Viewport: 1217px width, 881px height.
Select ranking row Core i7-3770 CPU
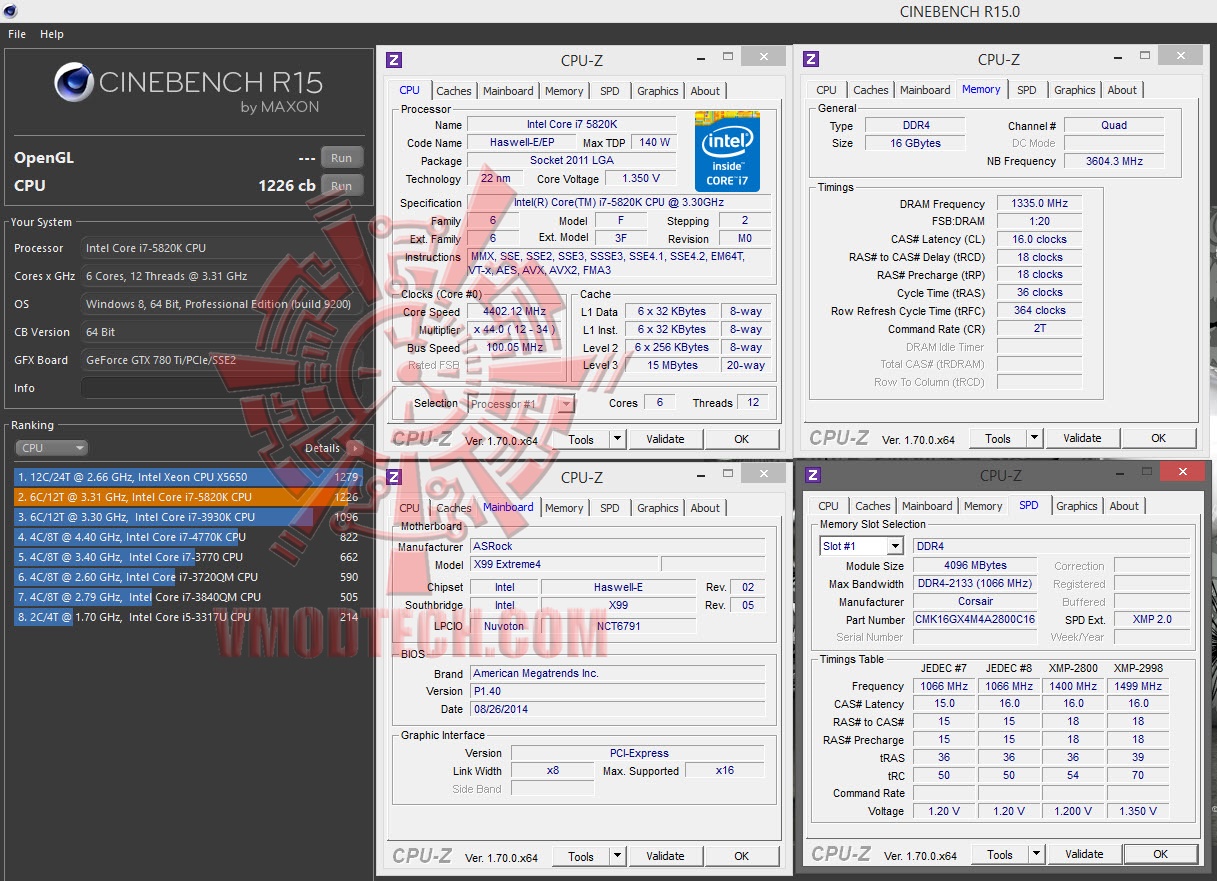tap(188, 557)
